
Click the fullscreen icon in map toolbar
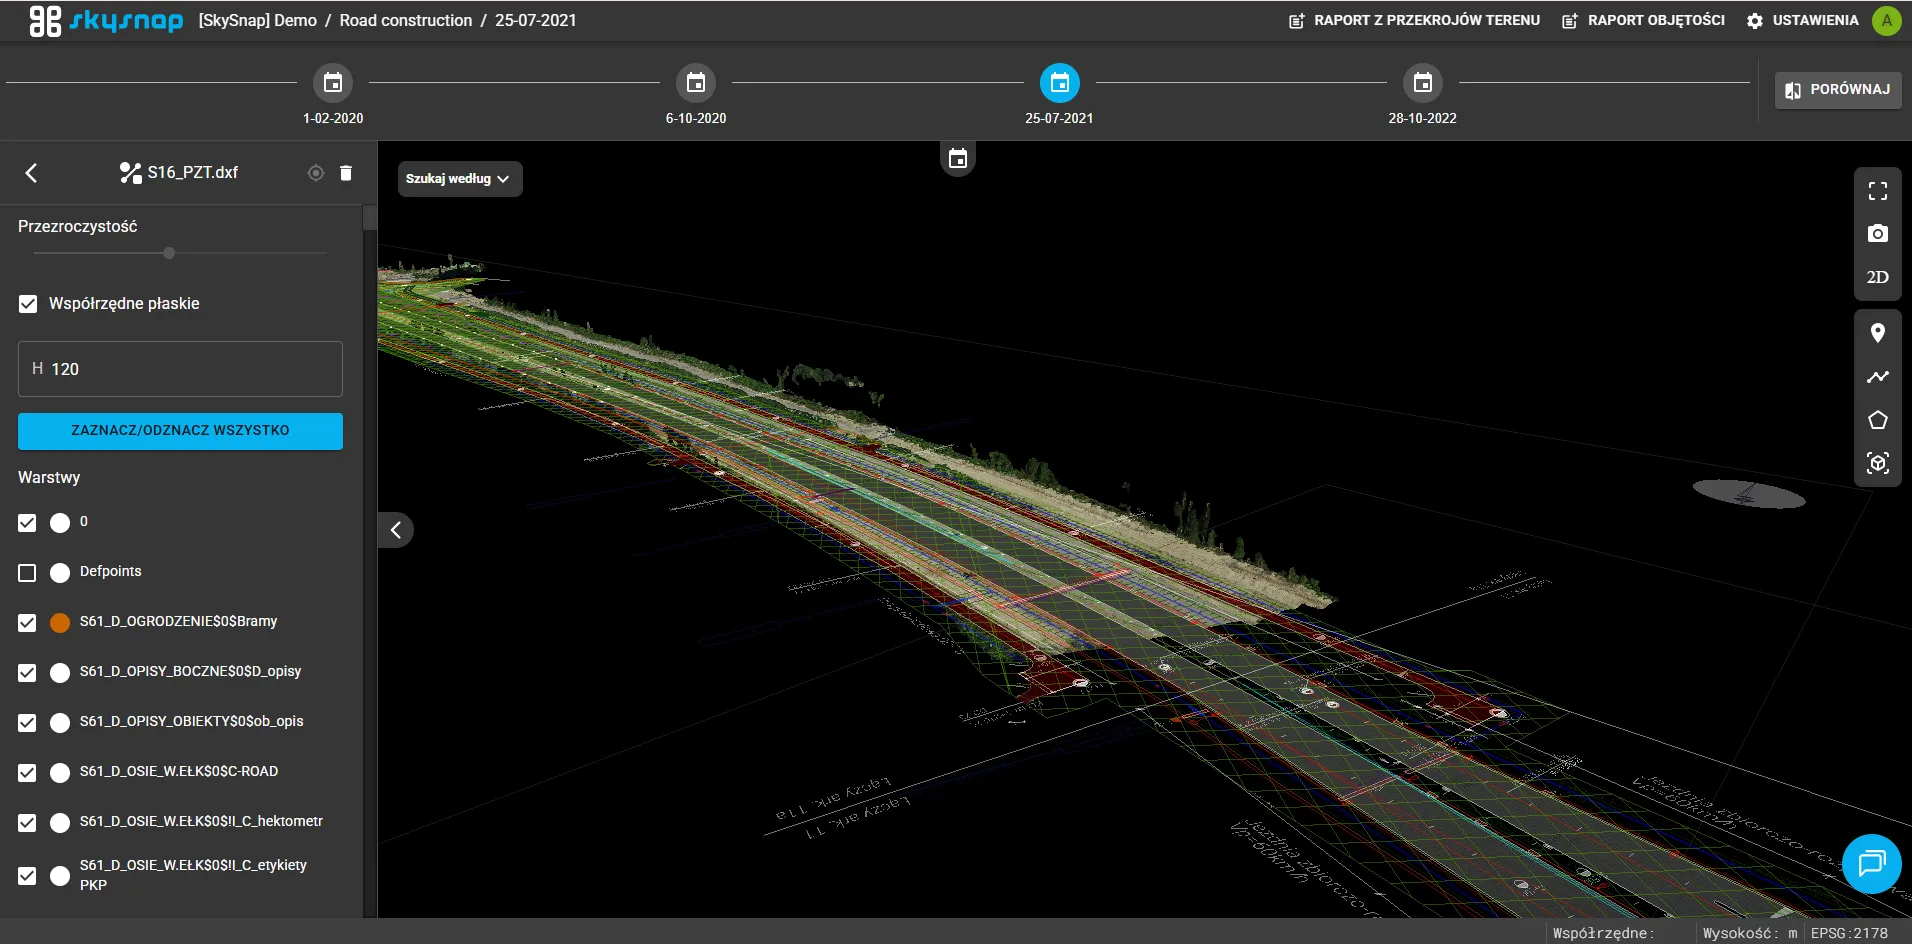click(1877, 191)
